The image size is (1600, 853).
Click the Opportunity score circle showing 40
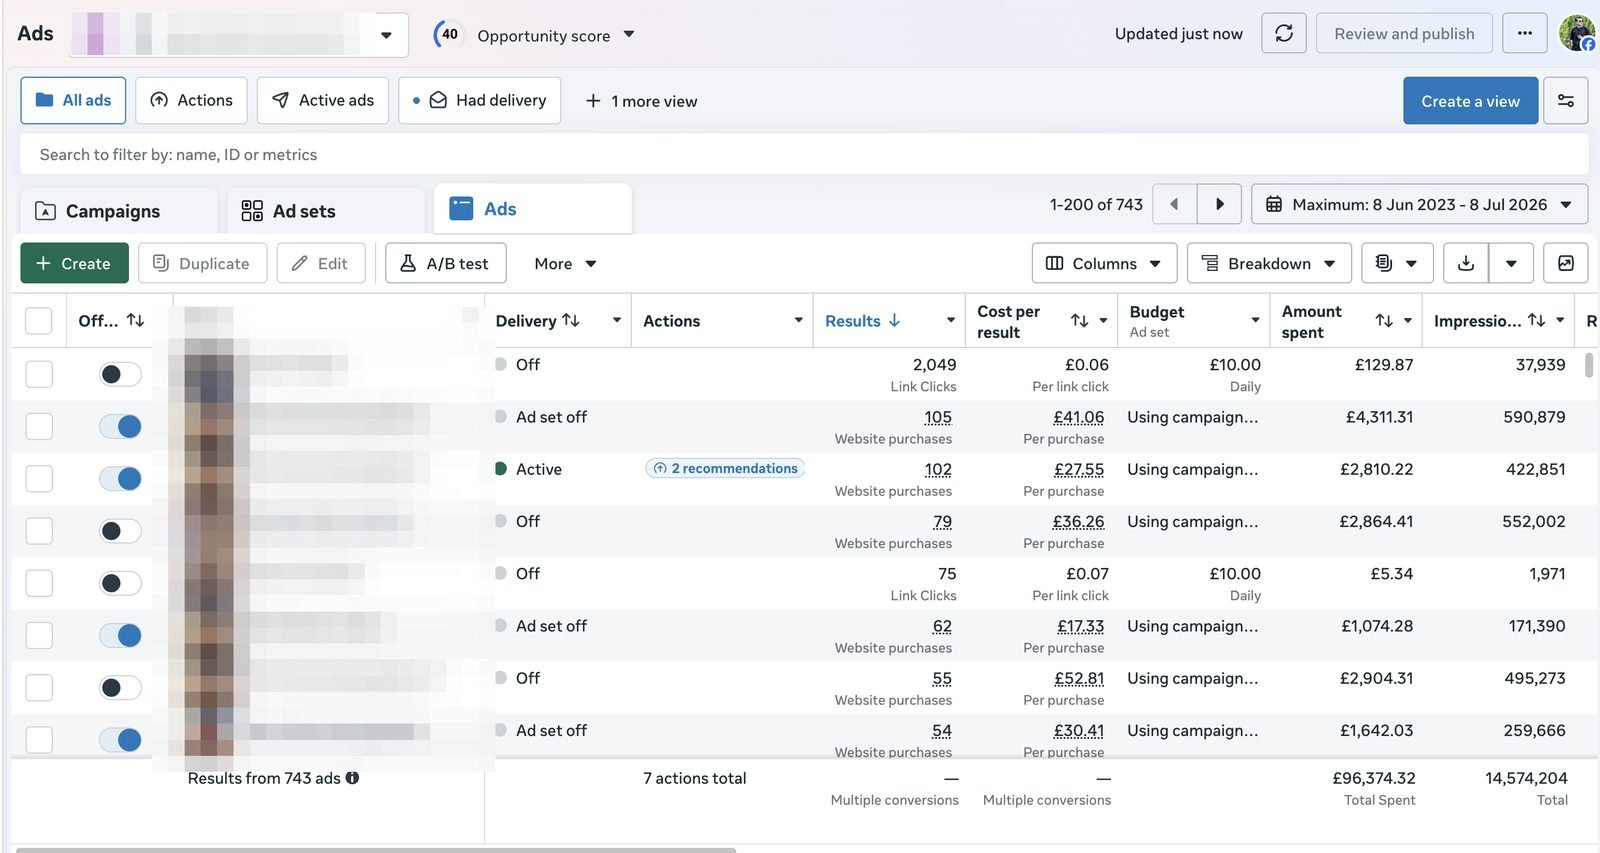pyautogui.click(x=449, y=35)
